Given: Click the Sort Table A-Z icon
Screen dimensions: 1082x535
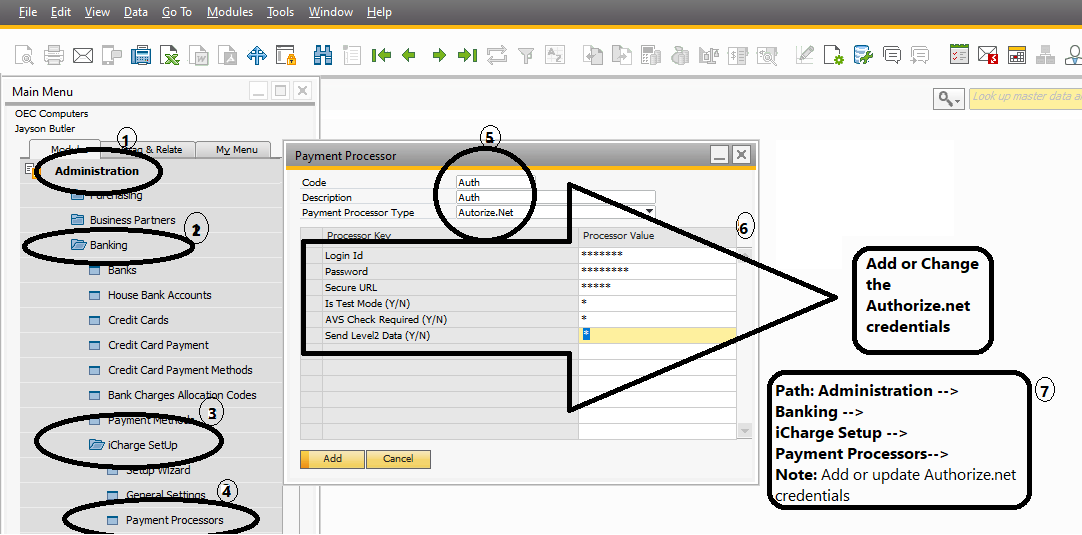Looking at the screenshot, I should [555, 55].
